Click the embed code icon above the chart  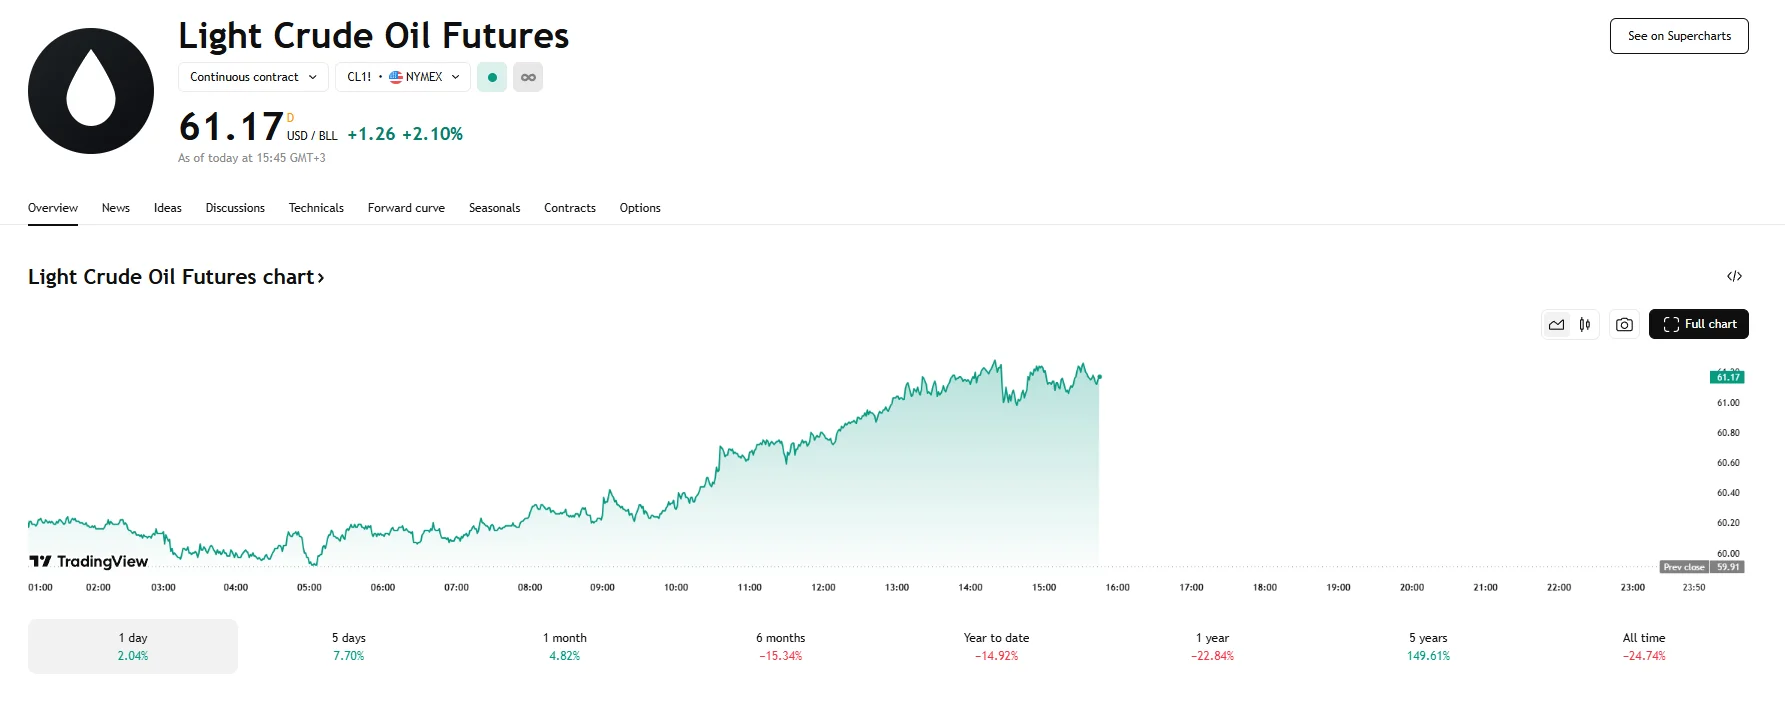click(1734, 276)
